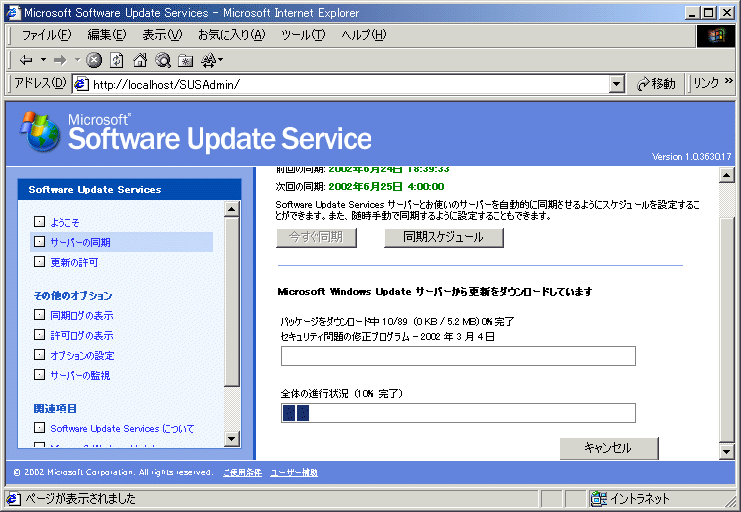Click the IE icon in title bar

coord(13,13)
